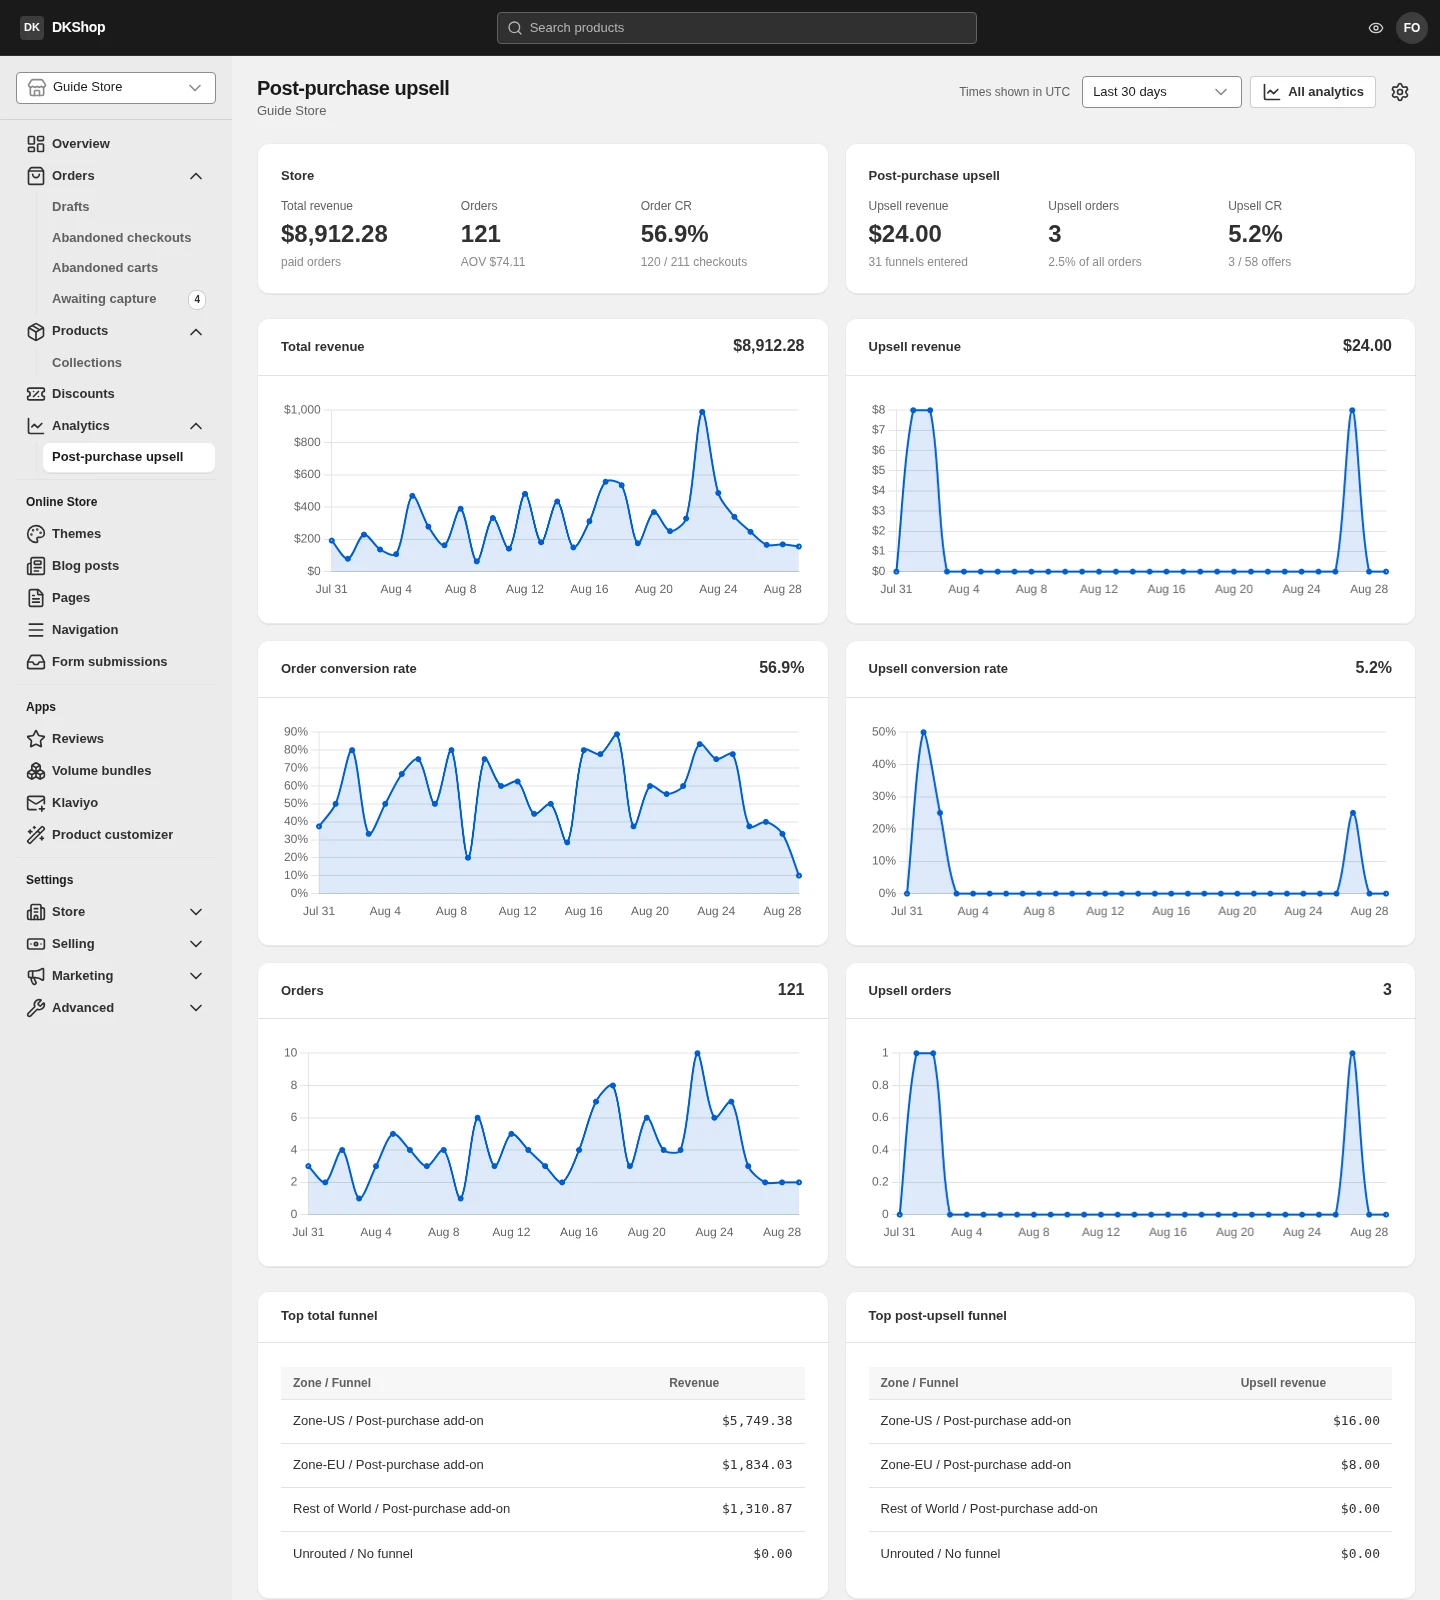Click the DK logo icon
Viewport: 1440px width, 1600px height.
coord(32,27)
